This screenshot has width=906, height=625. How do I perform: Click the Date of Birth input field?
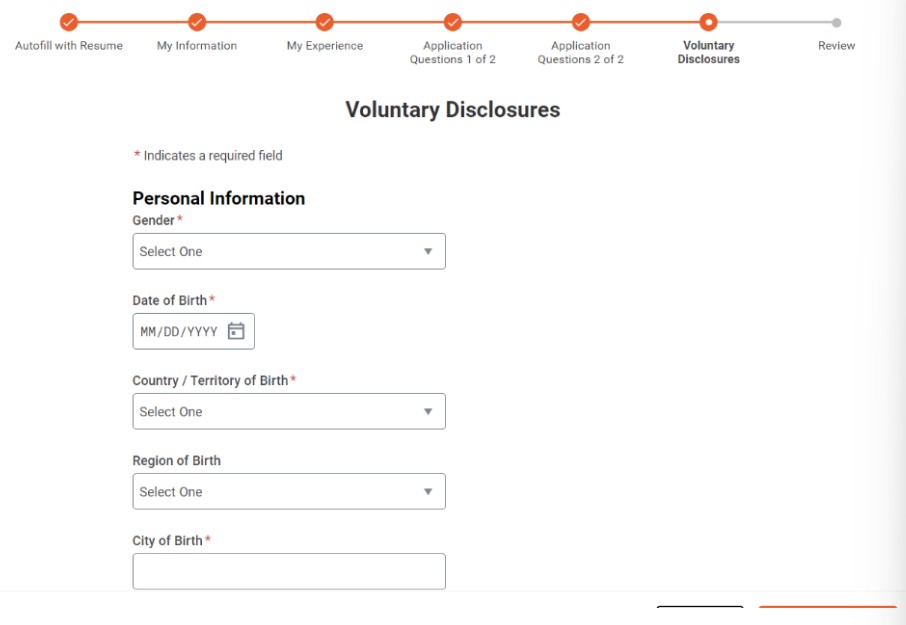coord(179,331)
